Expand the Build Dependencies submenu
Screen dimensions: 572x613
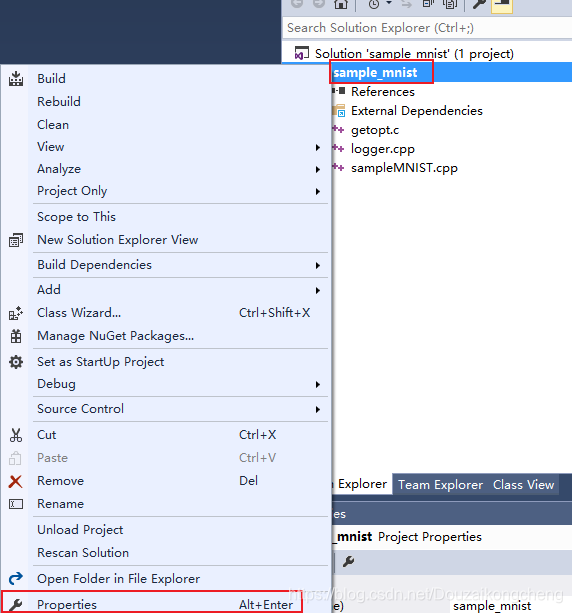tap(180, 265)
